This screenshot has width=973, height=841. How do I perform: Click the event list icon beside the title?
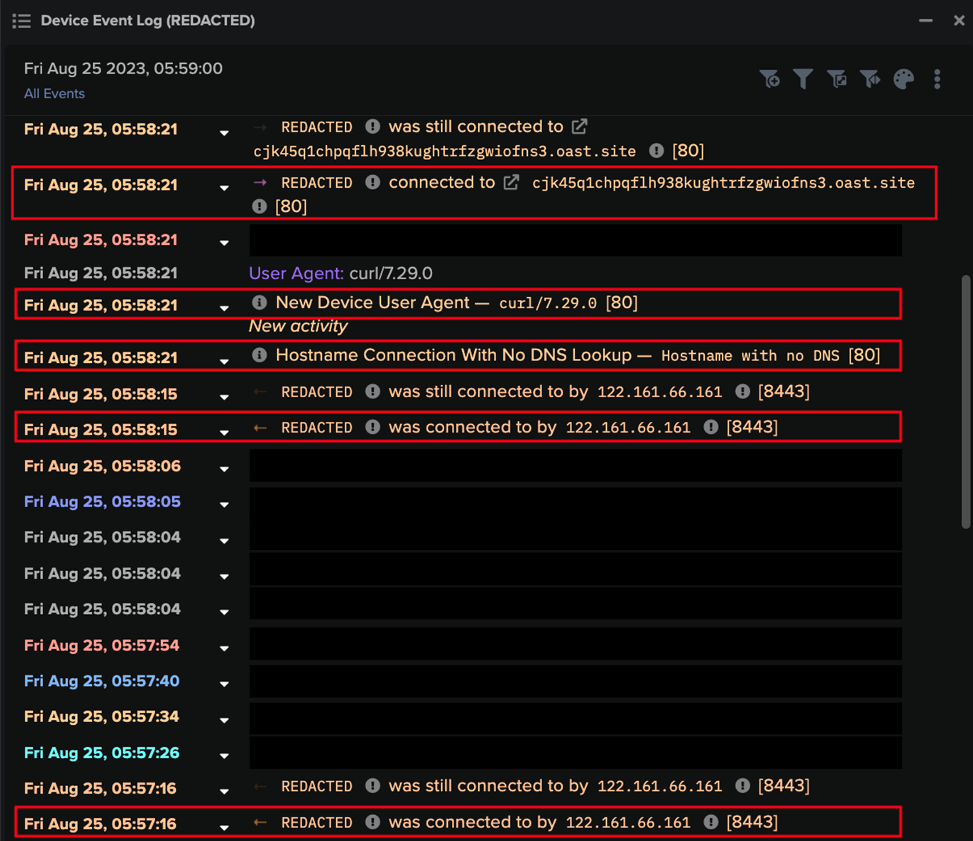coord(21,20)
